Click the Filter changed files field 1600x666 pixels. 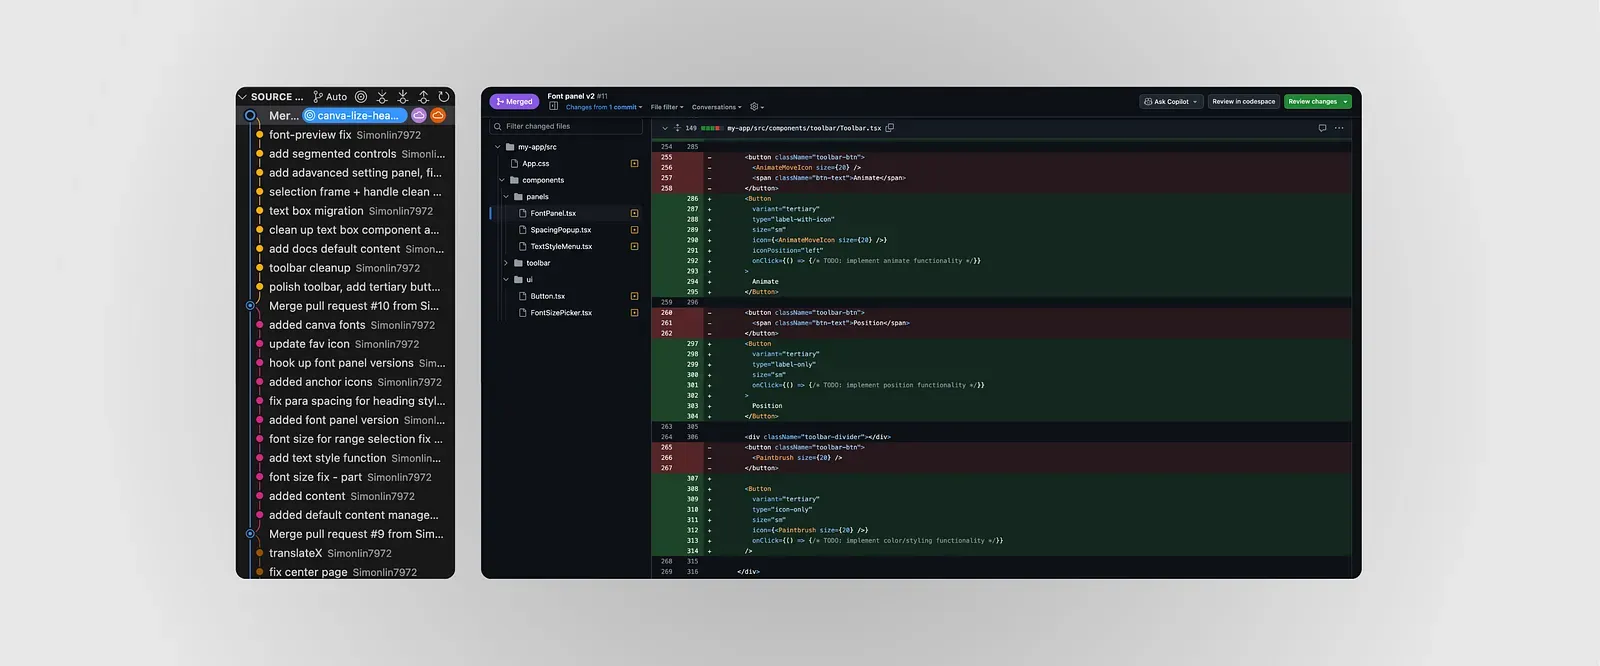(x=565, y=127)
